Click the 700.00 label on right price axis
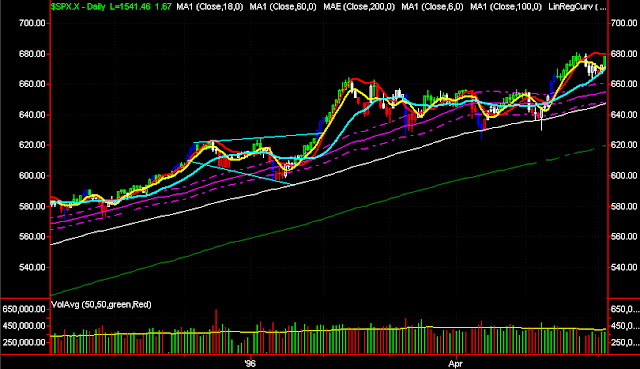 coord(624,23)
